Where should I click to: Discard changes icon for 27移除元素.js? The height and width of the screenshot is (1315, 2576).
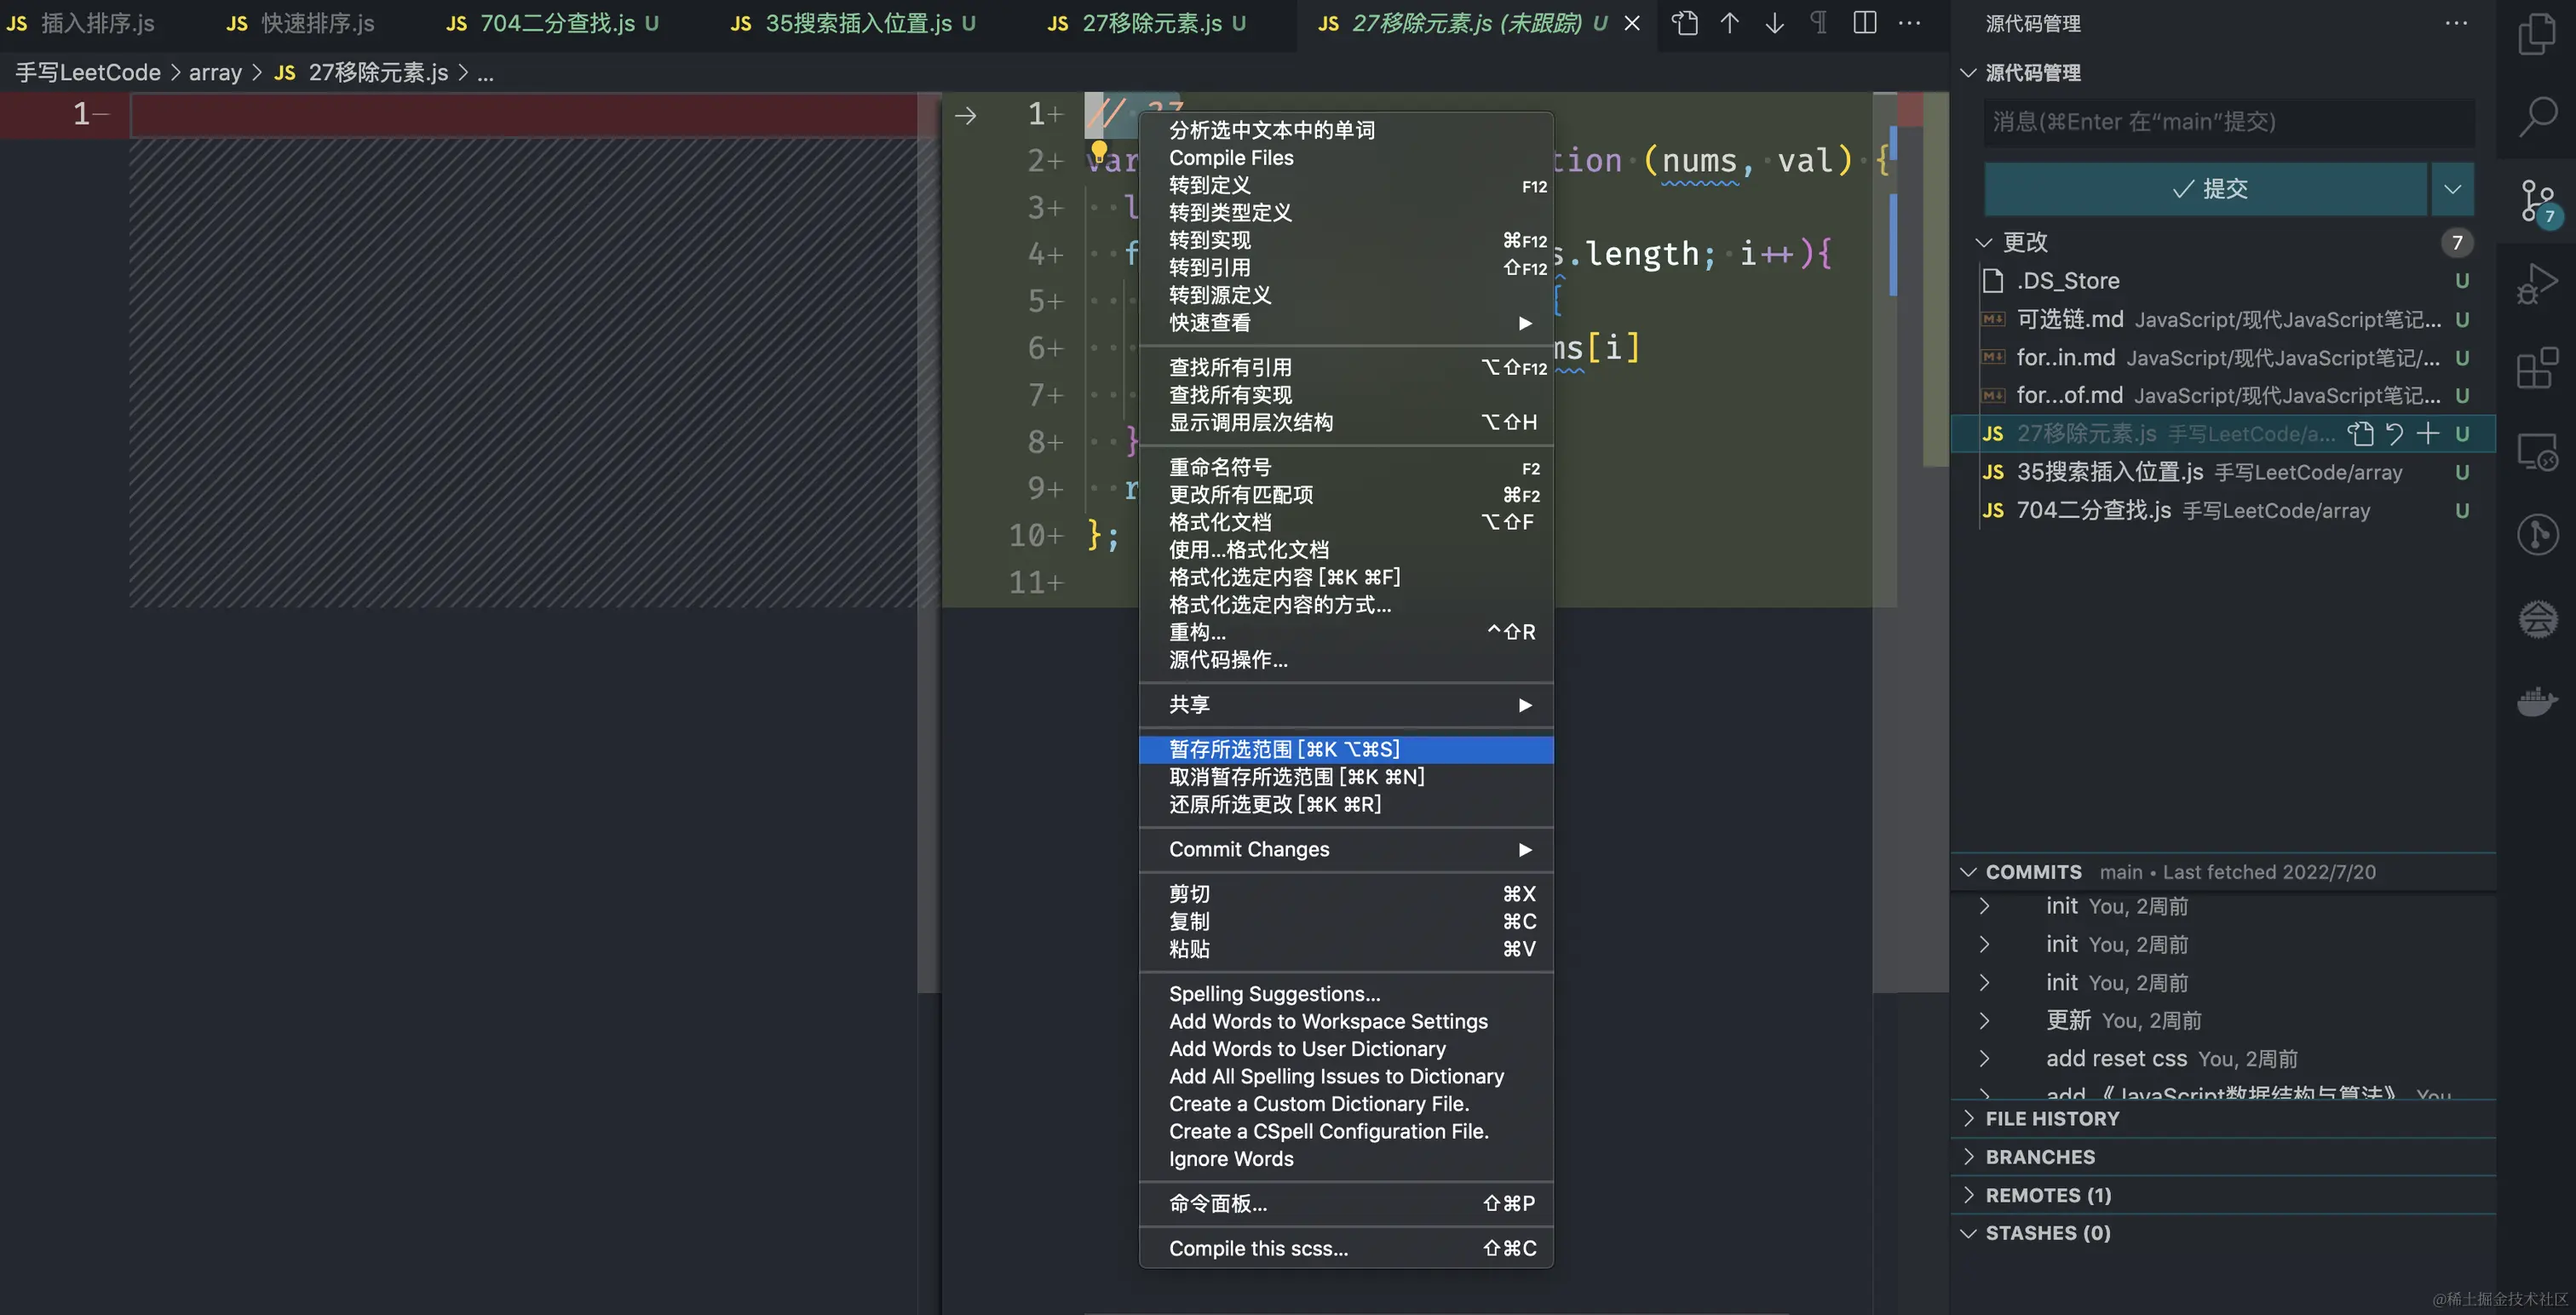click(2394, 433)
